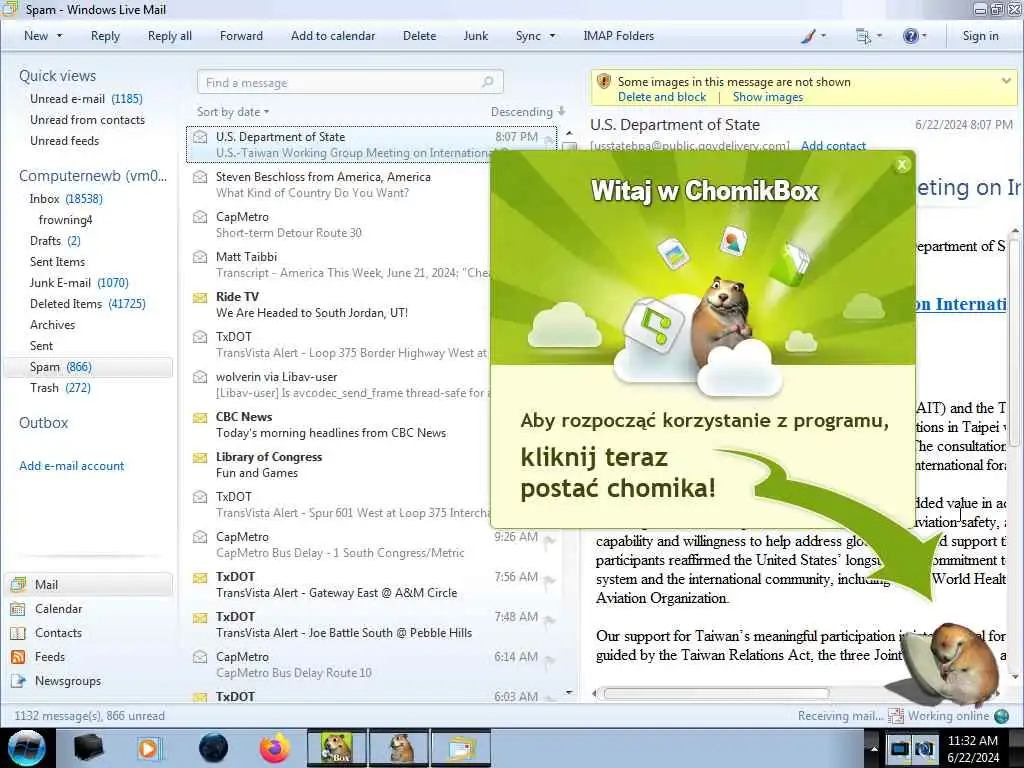Screen dimensions: 1024x768
Task: Click Show images link
Action: point(767,97)
